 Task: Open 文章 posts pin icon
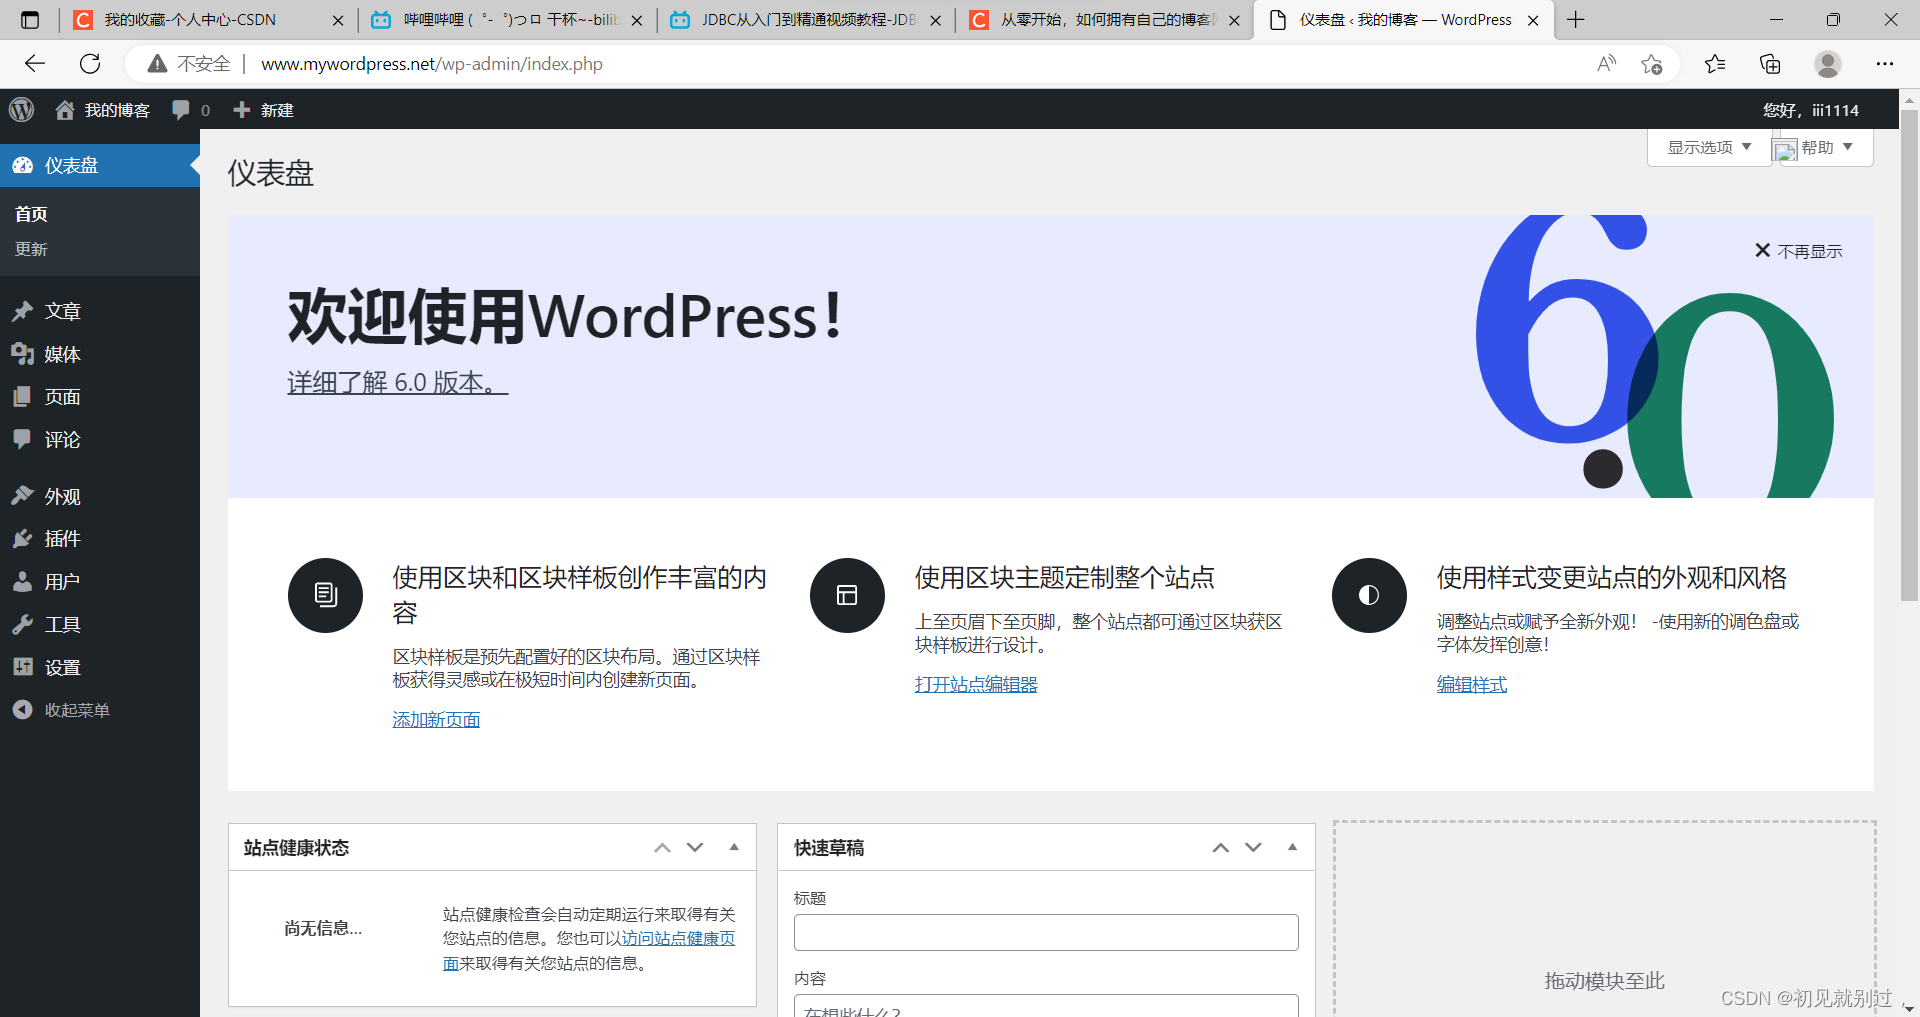[x=23, y=312]
